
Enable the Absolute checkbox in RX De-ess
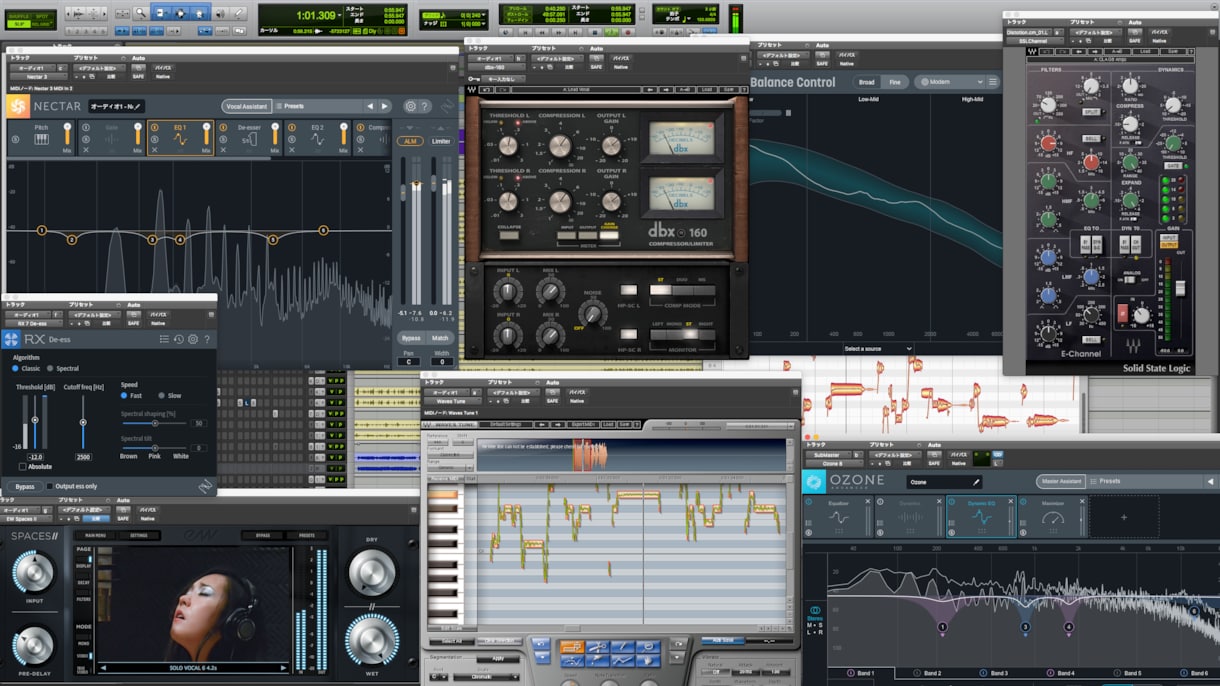[x=23, y=467]
